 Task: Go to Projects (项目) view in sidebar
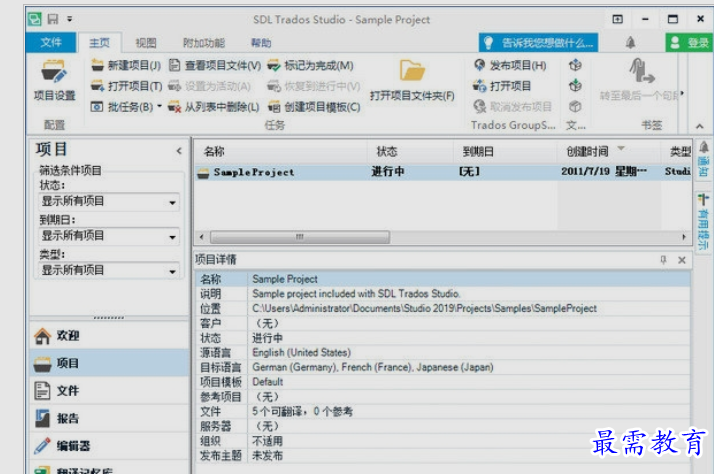click(x=109, y=363)
